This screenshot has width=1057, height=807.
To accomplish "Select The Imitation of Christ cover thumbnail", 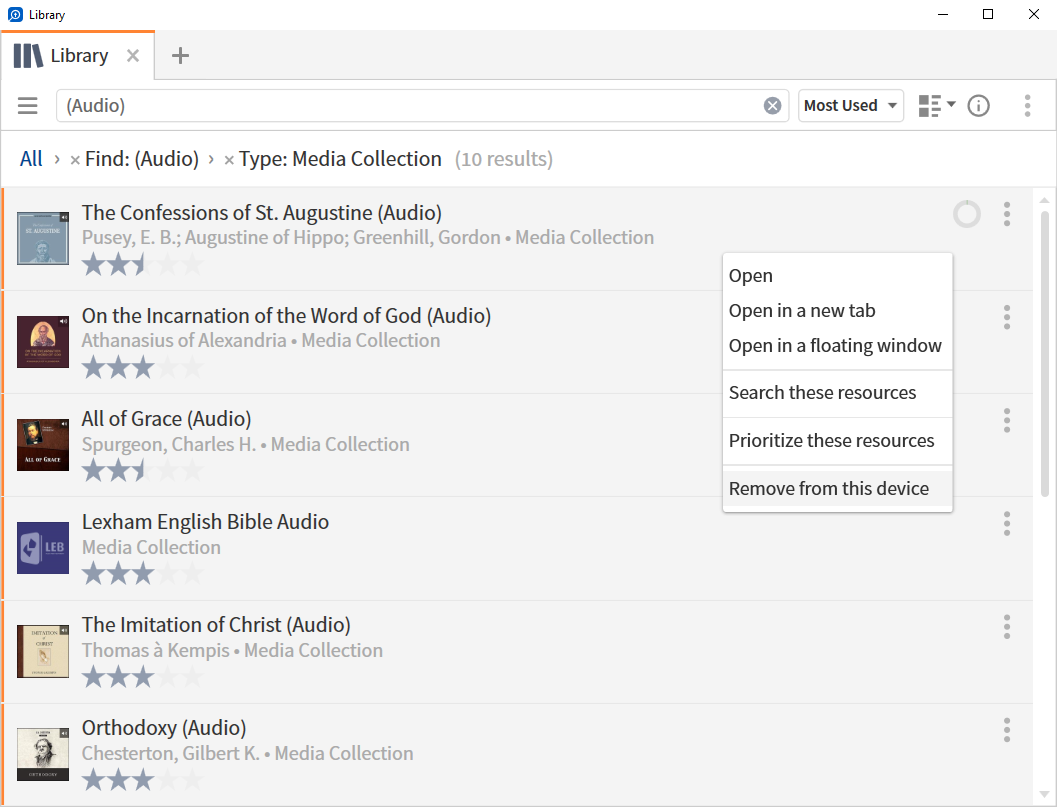I will tap(43, 651).
